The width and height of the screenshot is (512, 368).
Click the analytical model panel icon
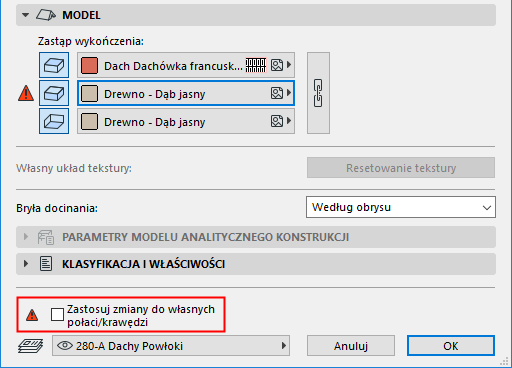coord(46,237)
